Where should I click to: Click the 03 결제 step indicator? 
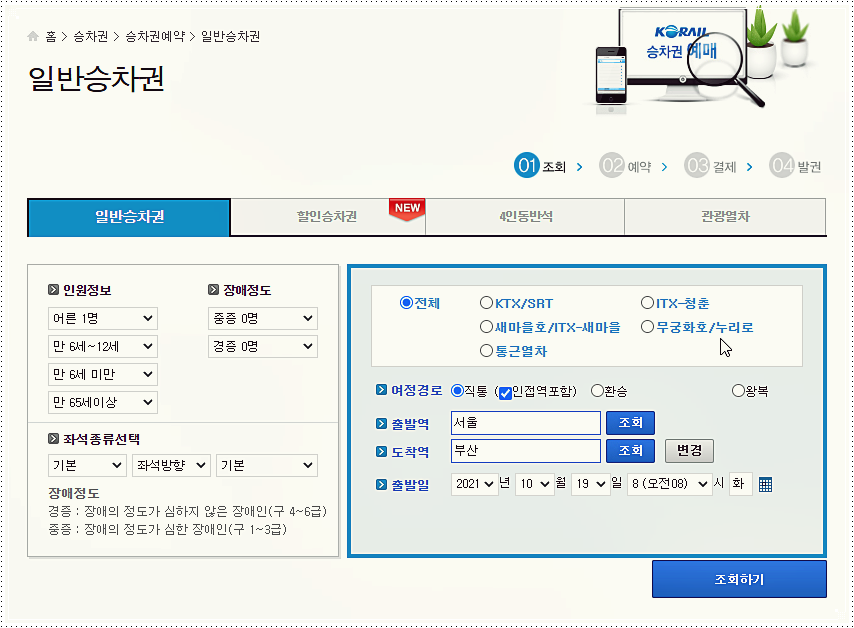(710, 166)
